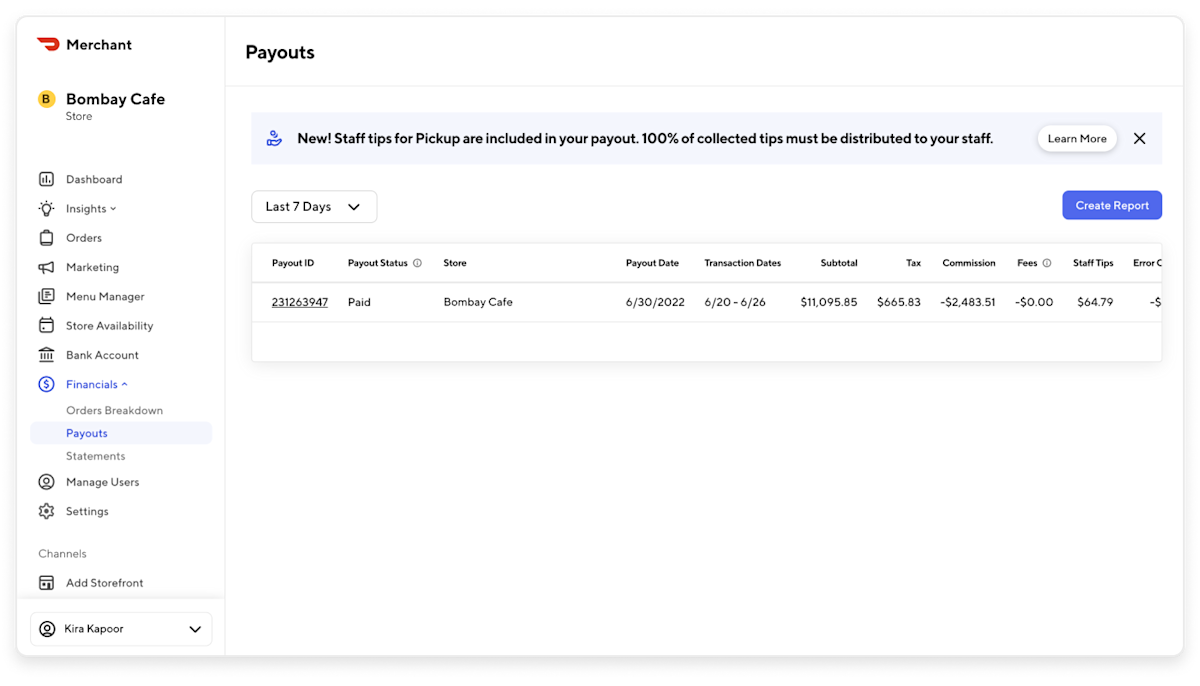The width and height of the screenshot is (1200, 686).
Task: Click the Fees info icon
Action: coord(1047,263)
